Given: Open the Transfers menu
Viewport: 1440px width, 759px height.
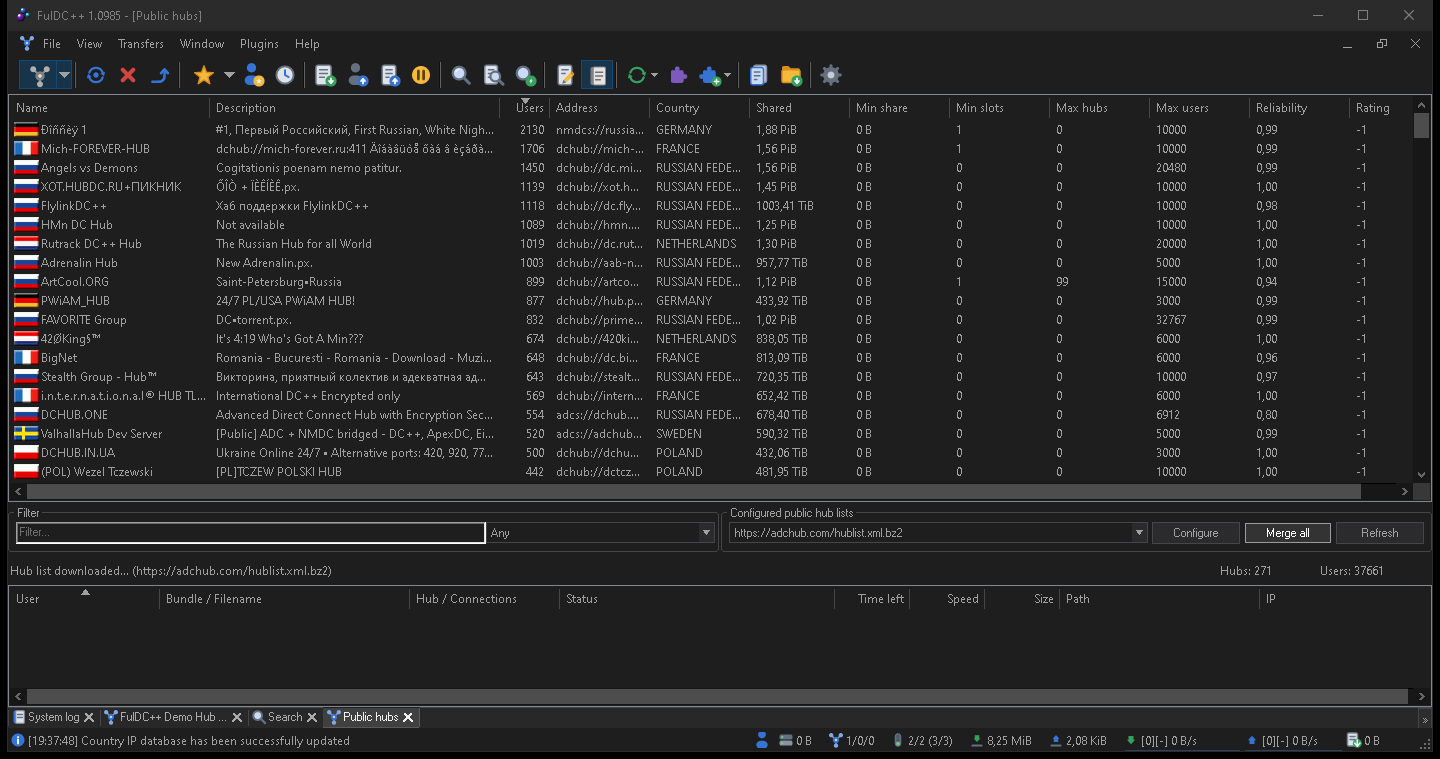Looking at the screenshot, I should tap(141, 44).
